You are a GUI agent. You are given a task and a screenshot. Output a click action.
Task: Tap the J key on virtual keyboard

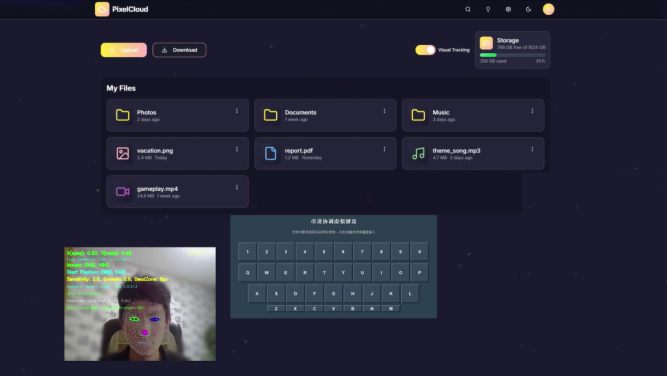pyautogui.click(x=372, y=293)
